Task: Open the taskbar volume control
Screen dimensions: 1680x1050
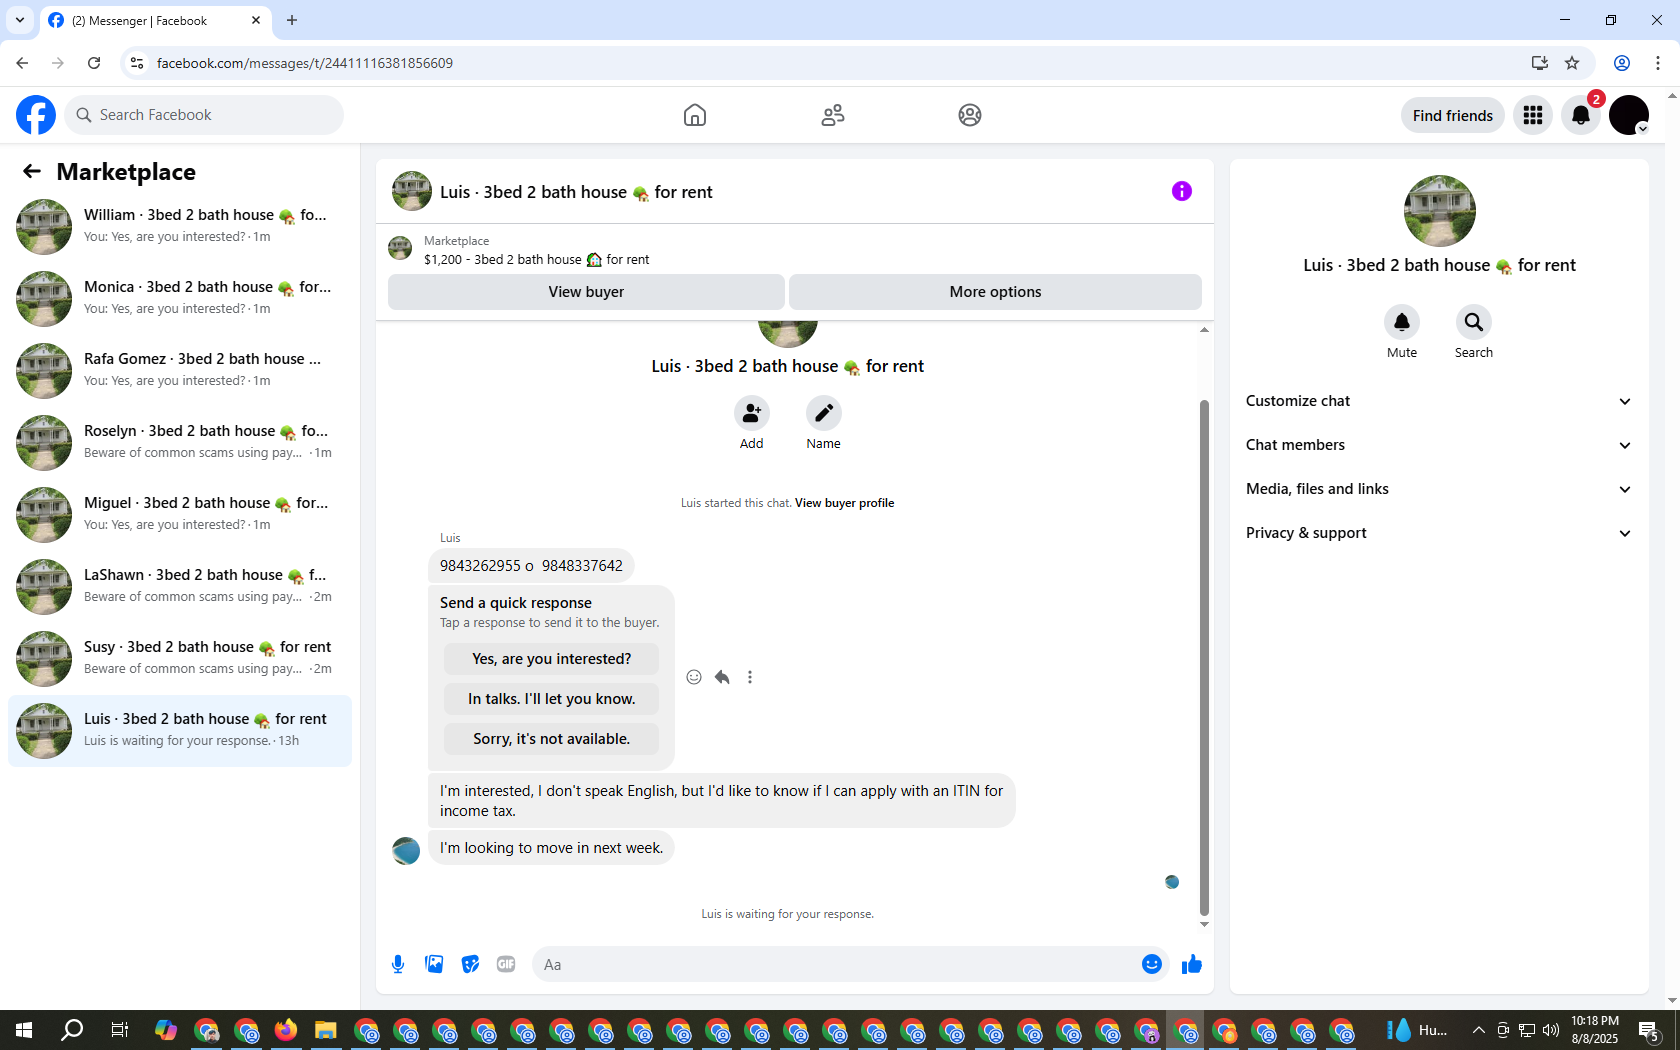Action: click(x=1551, y=1030)
